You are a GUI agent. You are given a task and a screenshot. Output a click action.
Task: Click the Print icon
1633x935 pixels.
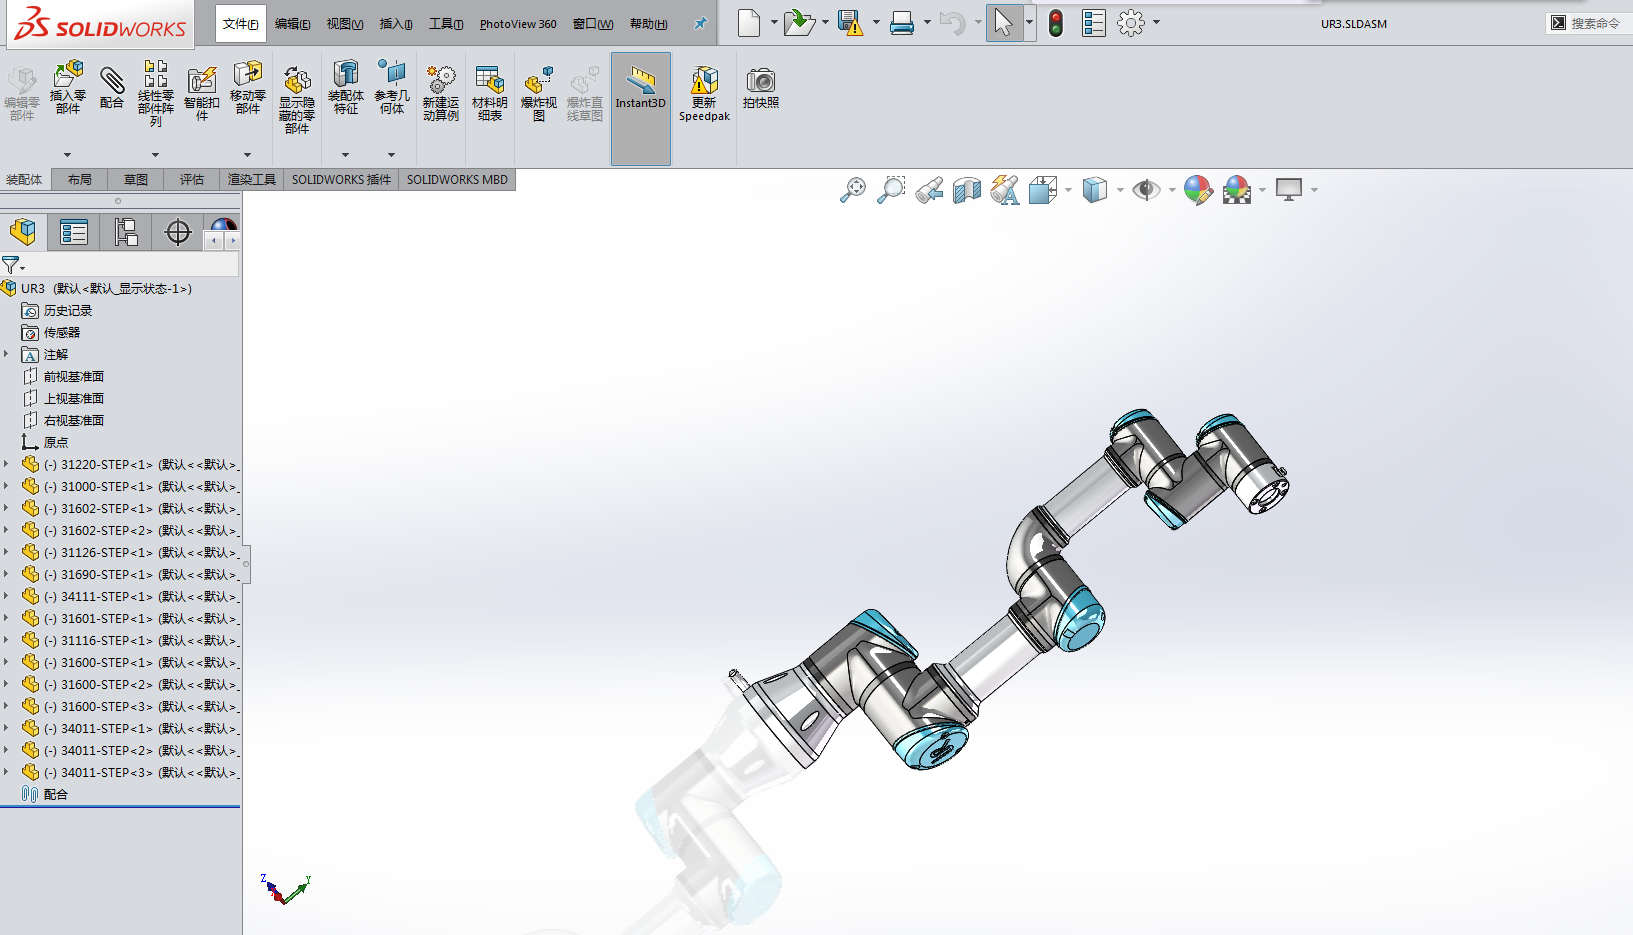902,23
